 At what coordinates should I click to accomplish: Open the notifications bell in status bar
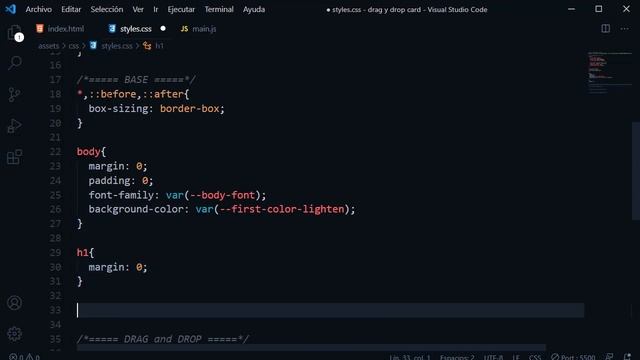628,357
